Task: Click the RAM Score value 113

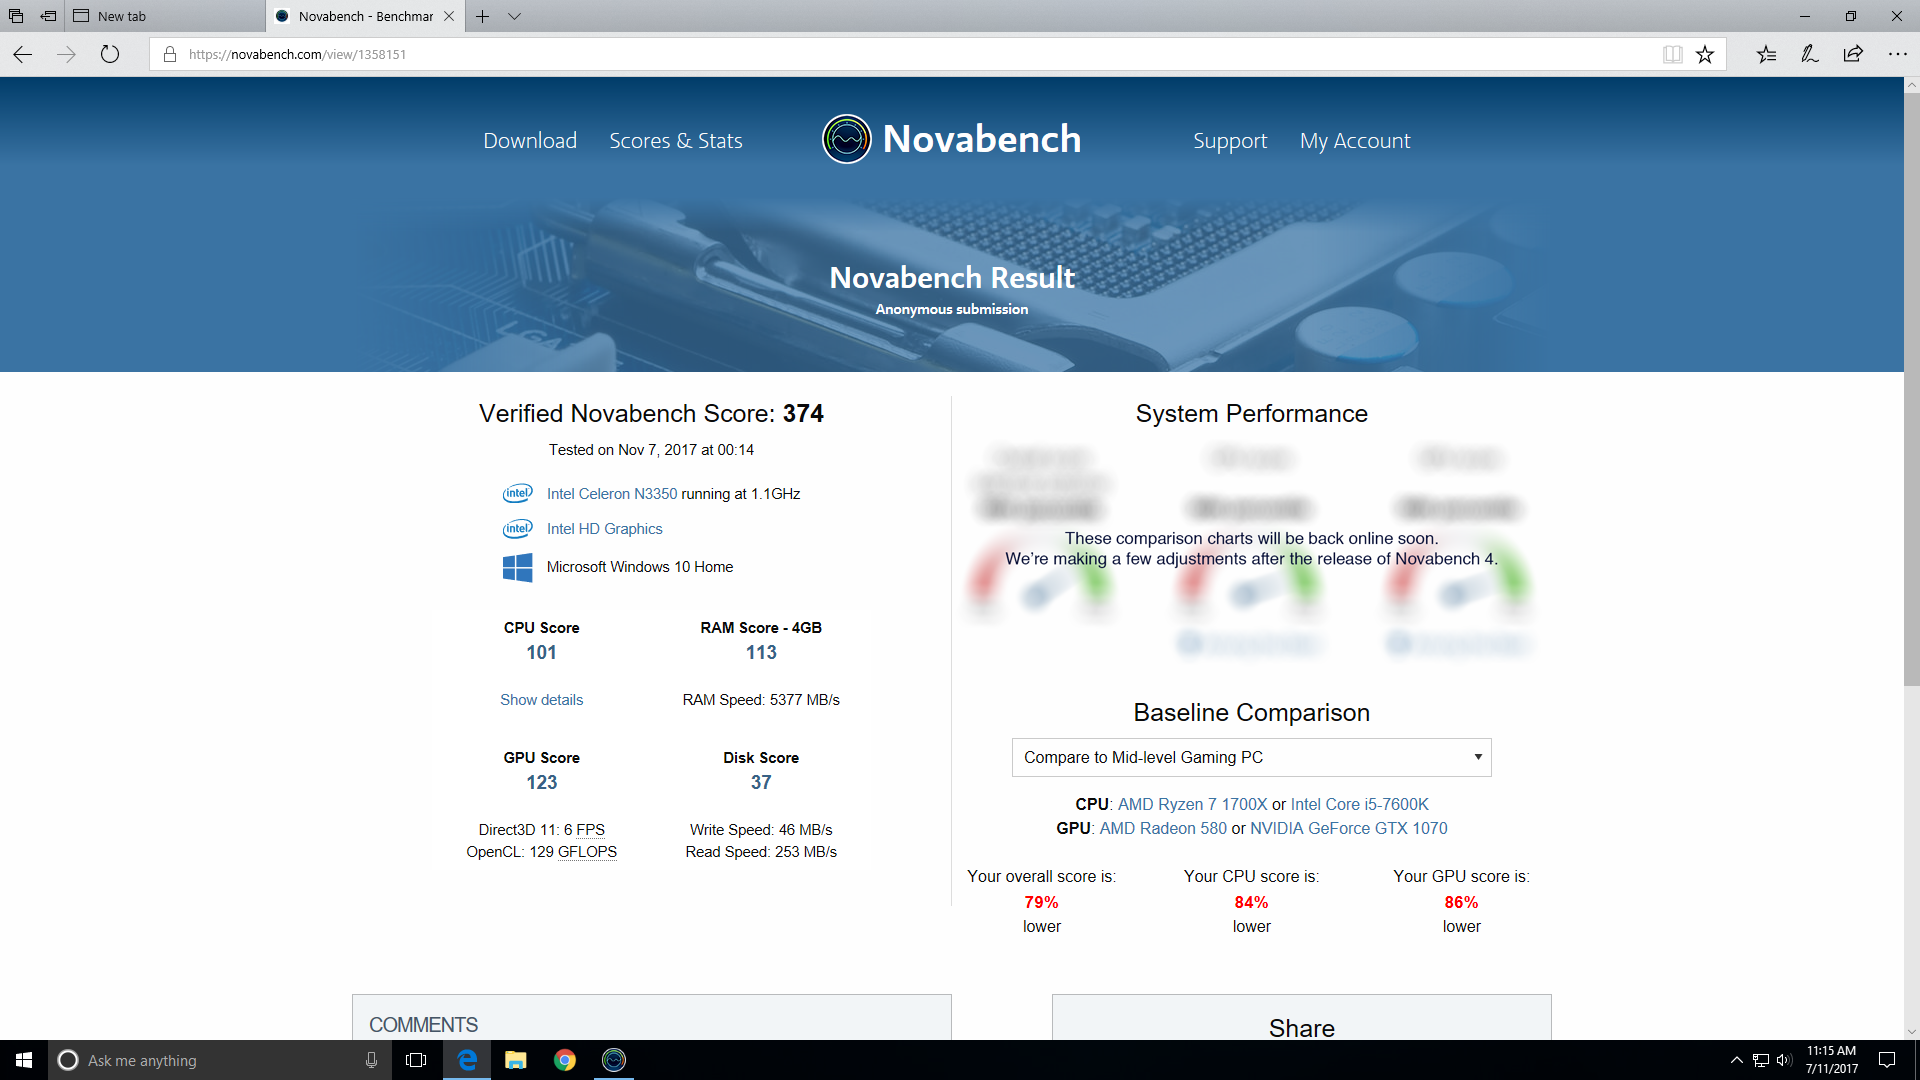Action: pyautogui.click(x=761, y=652)
